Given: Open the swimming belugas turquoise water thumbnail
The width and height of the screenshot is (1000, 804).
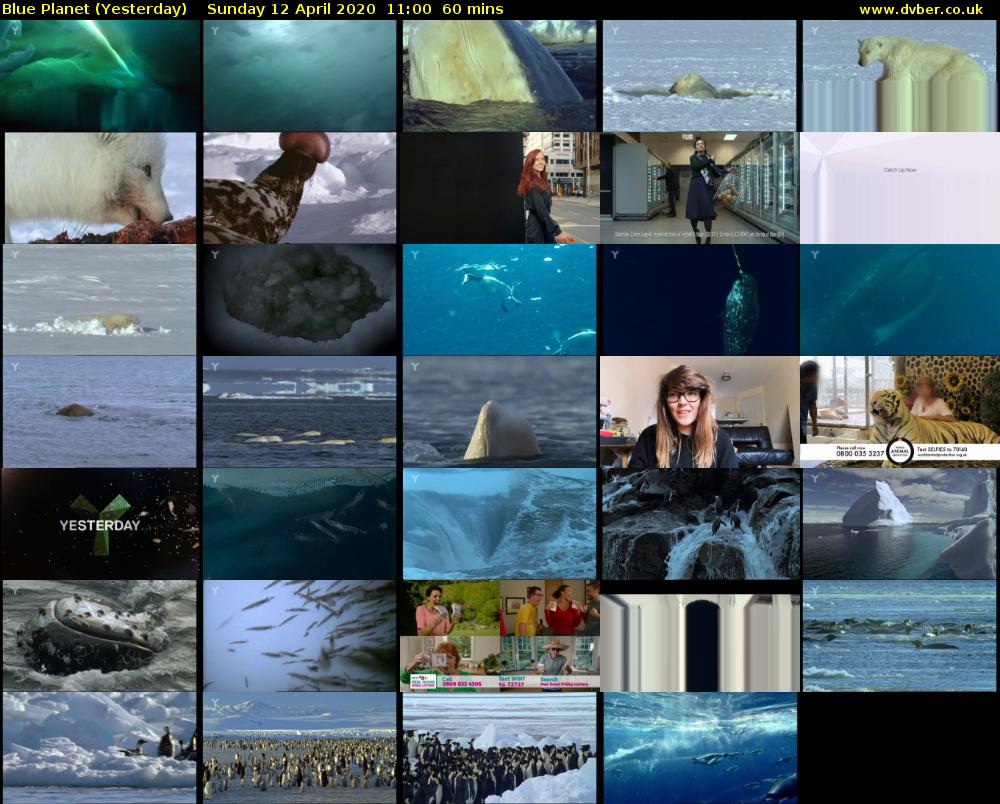Looking at the screenshot, I should click(x=500, y=300).
